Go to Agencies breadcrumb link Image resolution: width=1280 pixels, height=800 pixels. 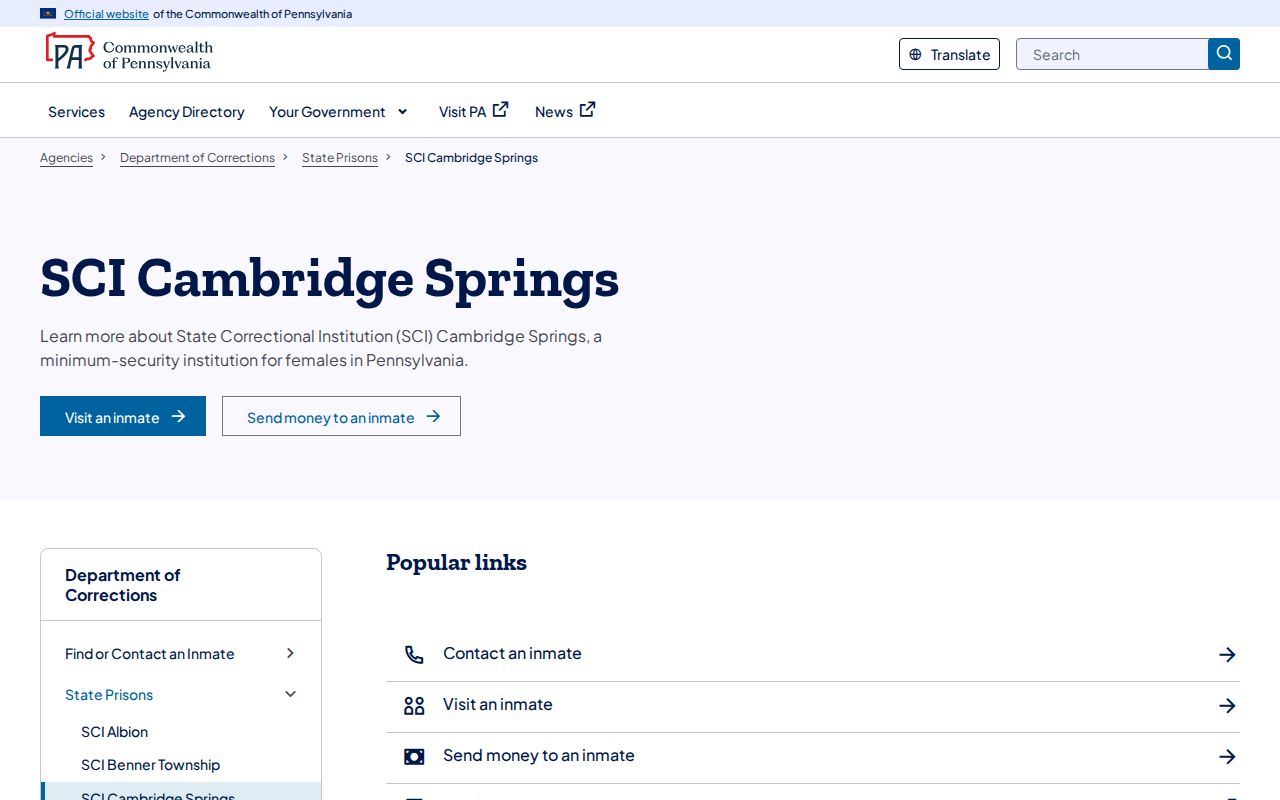[66, 158]
